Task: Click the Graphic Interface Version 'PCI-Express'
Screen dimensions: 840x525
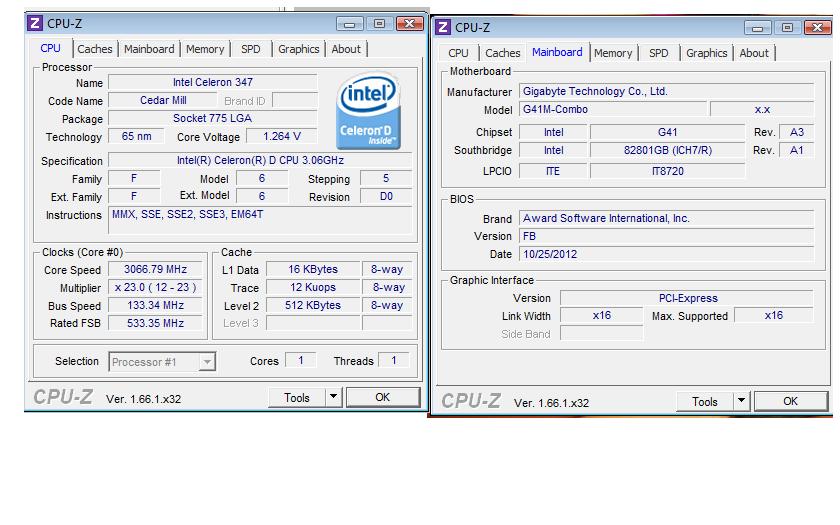Action: click(687, 298)
